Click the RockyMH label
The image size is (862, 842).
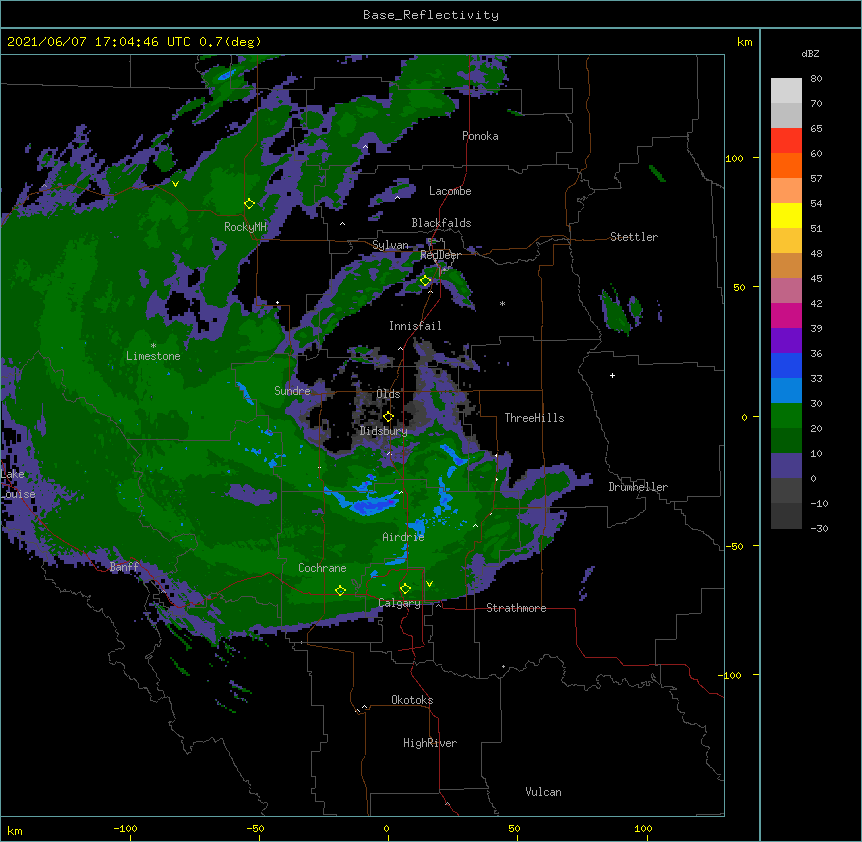point(245,227)
